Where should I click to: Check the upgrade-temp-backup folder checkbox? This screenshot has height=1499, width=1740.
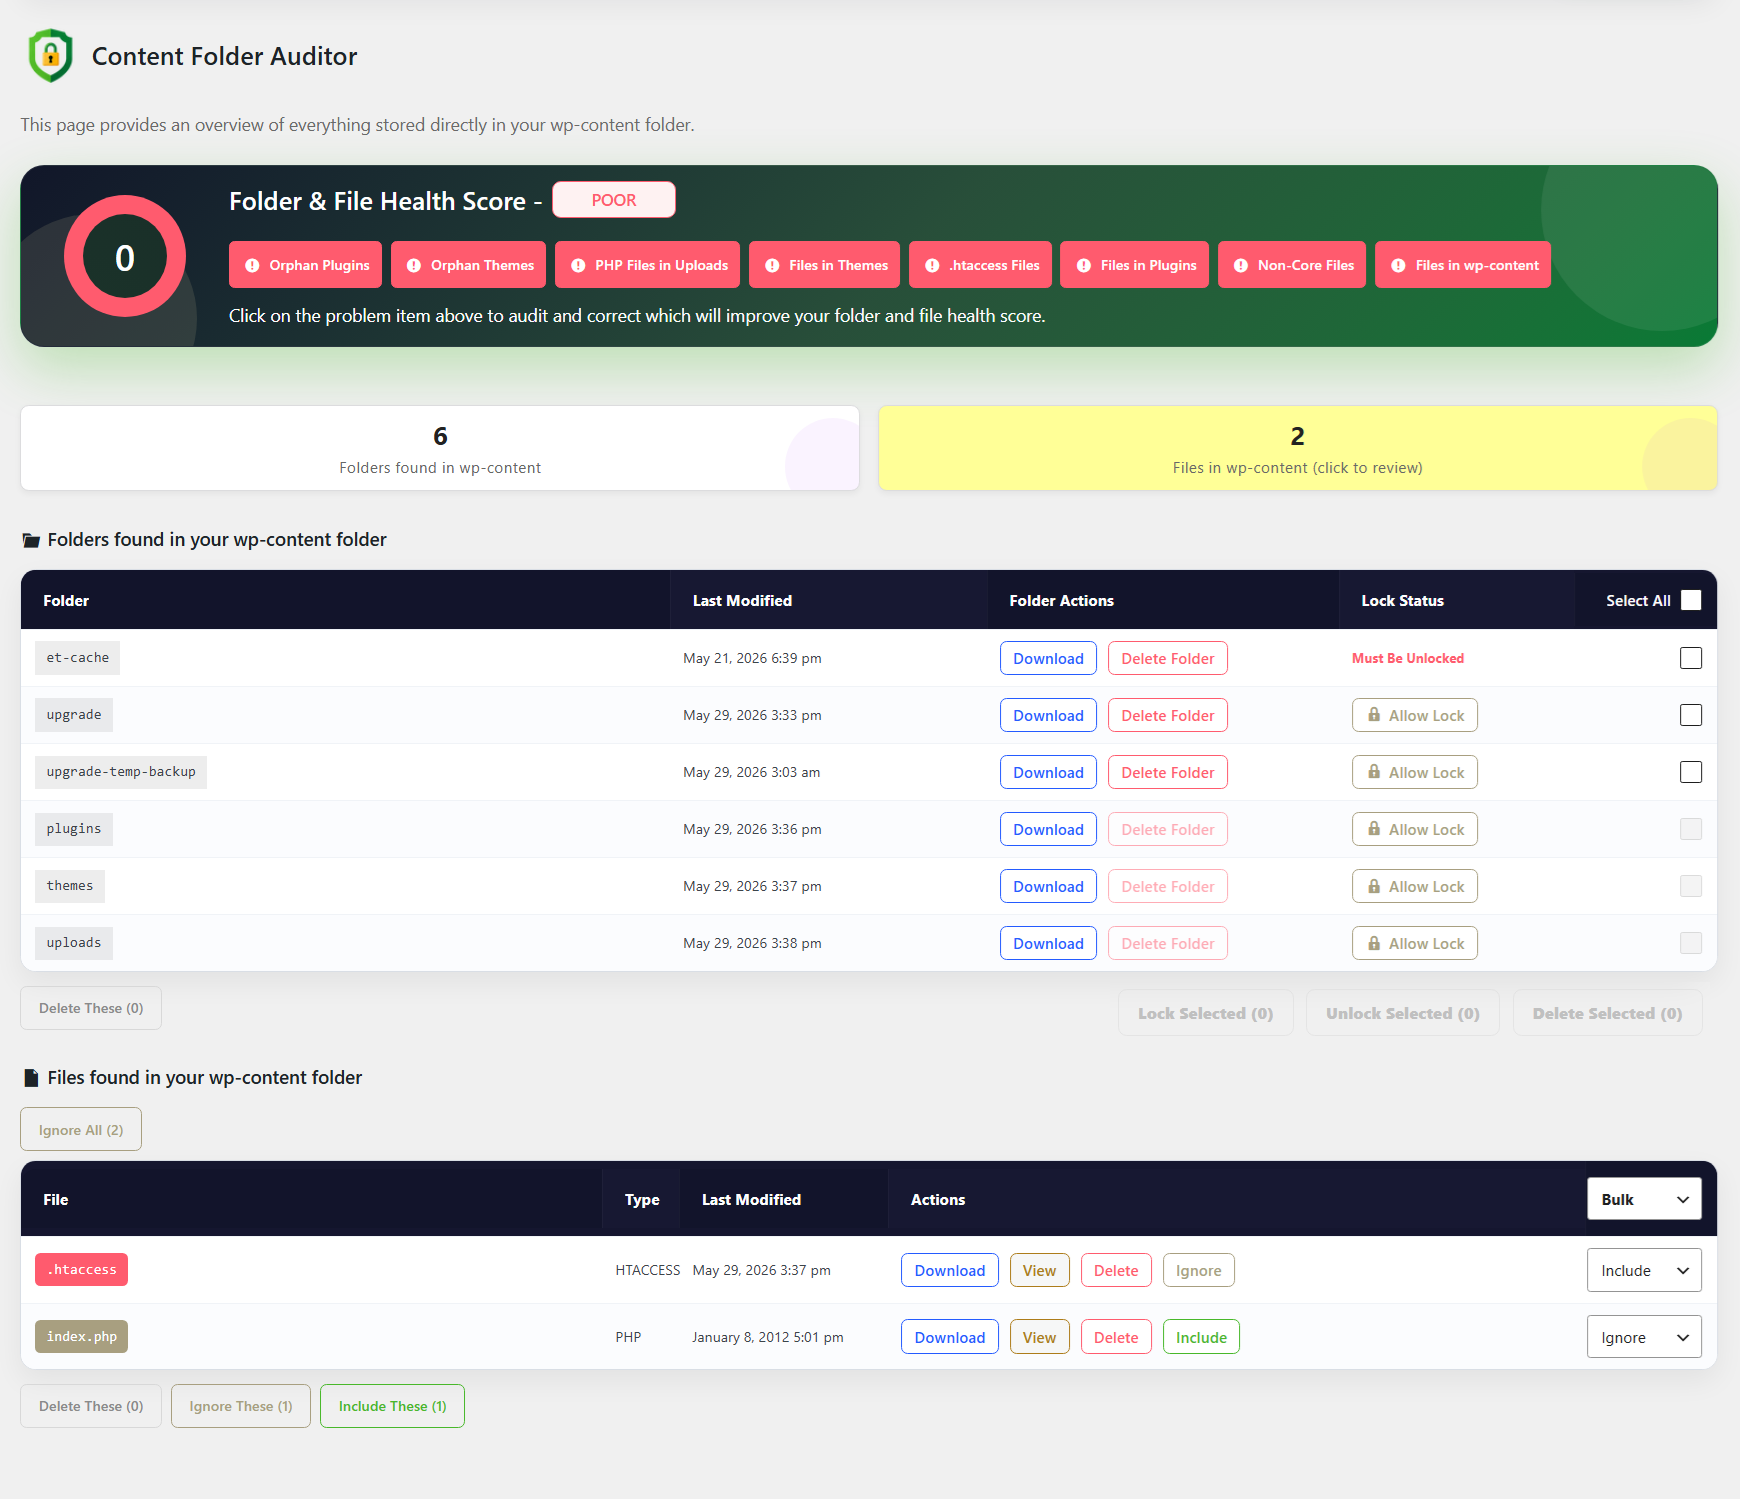1691,772
